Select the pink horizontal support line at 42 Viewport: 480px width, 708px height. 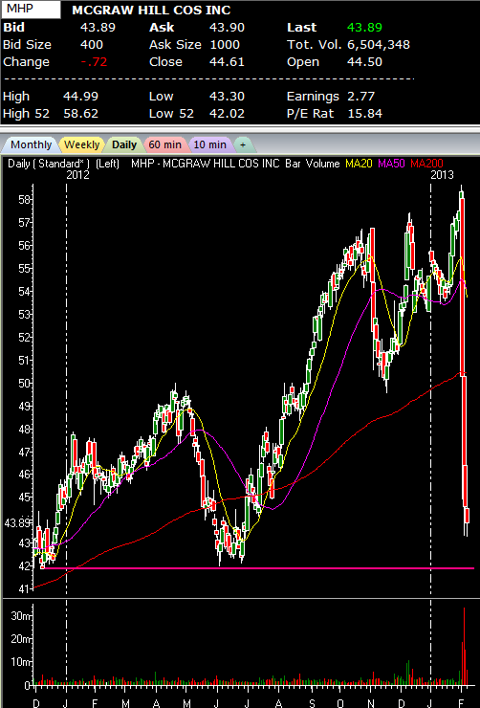pyautogui.click(x=257, y=568)
